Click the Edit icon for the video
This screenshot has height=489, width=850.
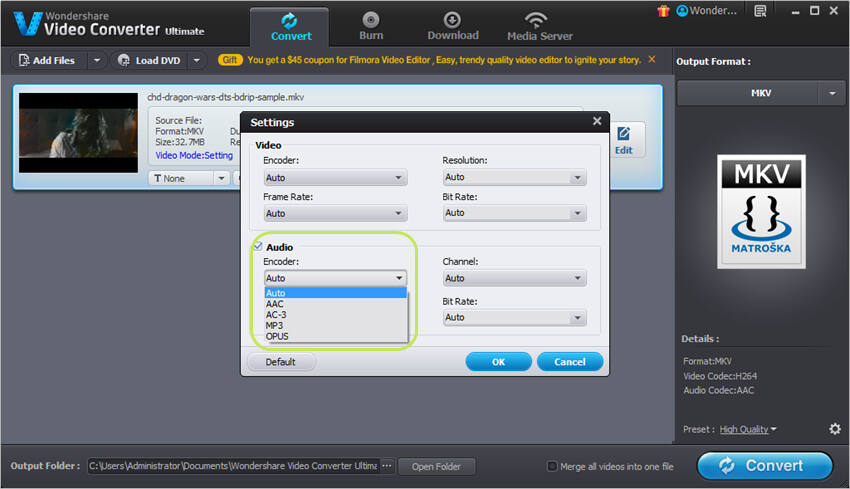(x=623, y=140)
